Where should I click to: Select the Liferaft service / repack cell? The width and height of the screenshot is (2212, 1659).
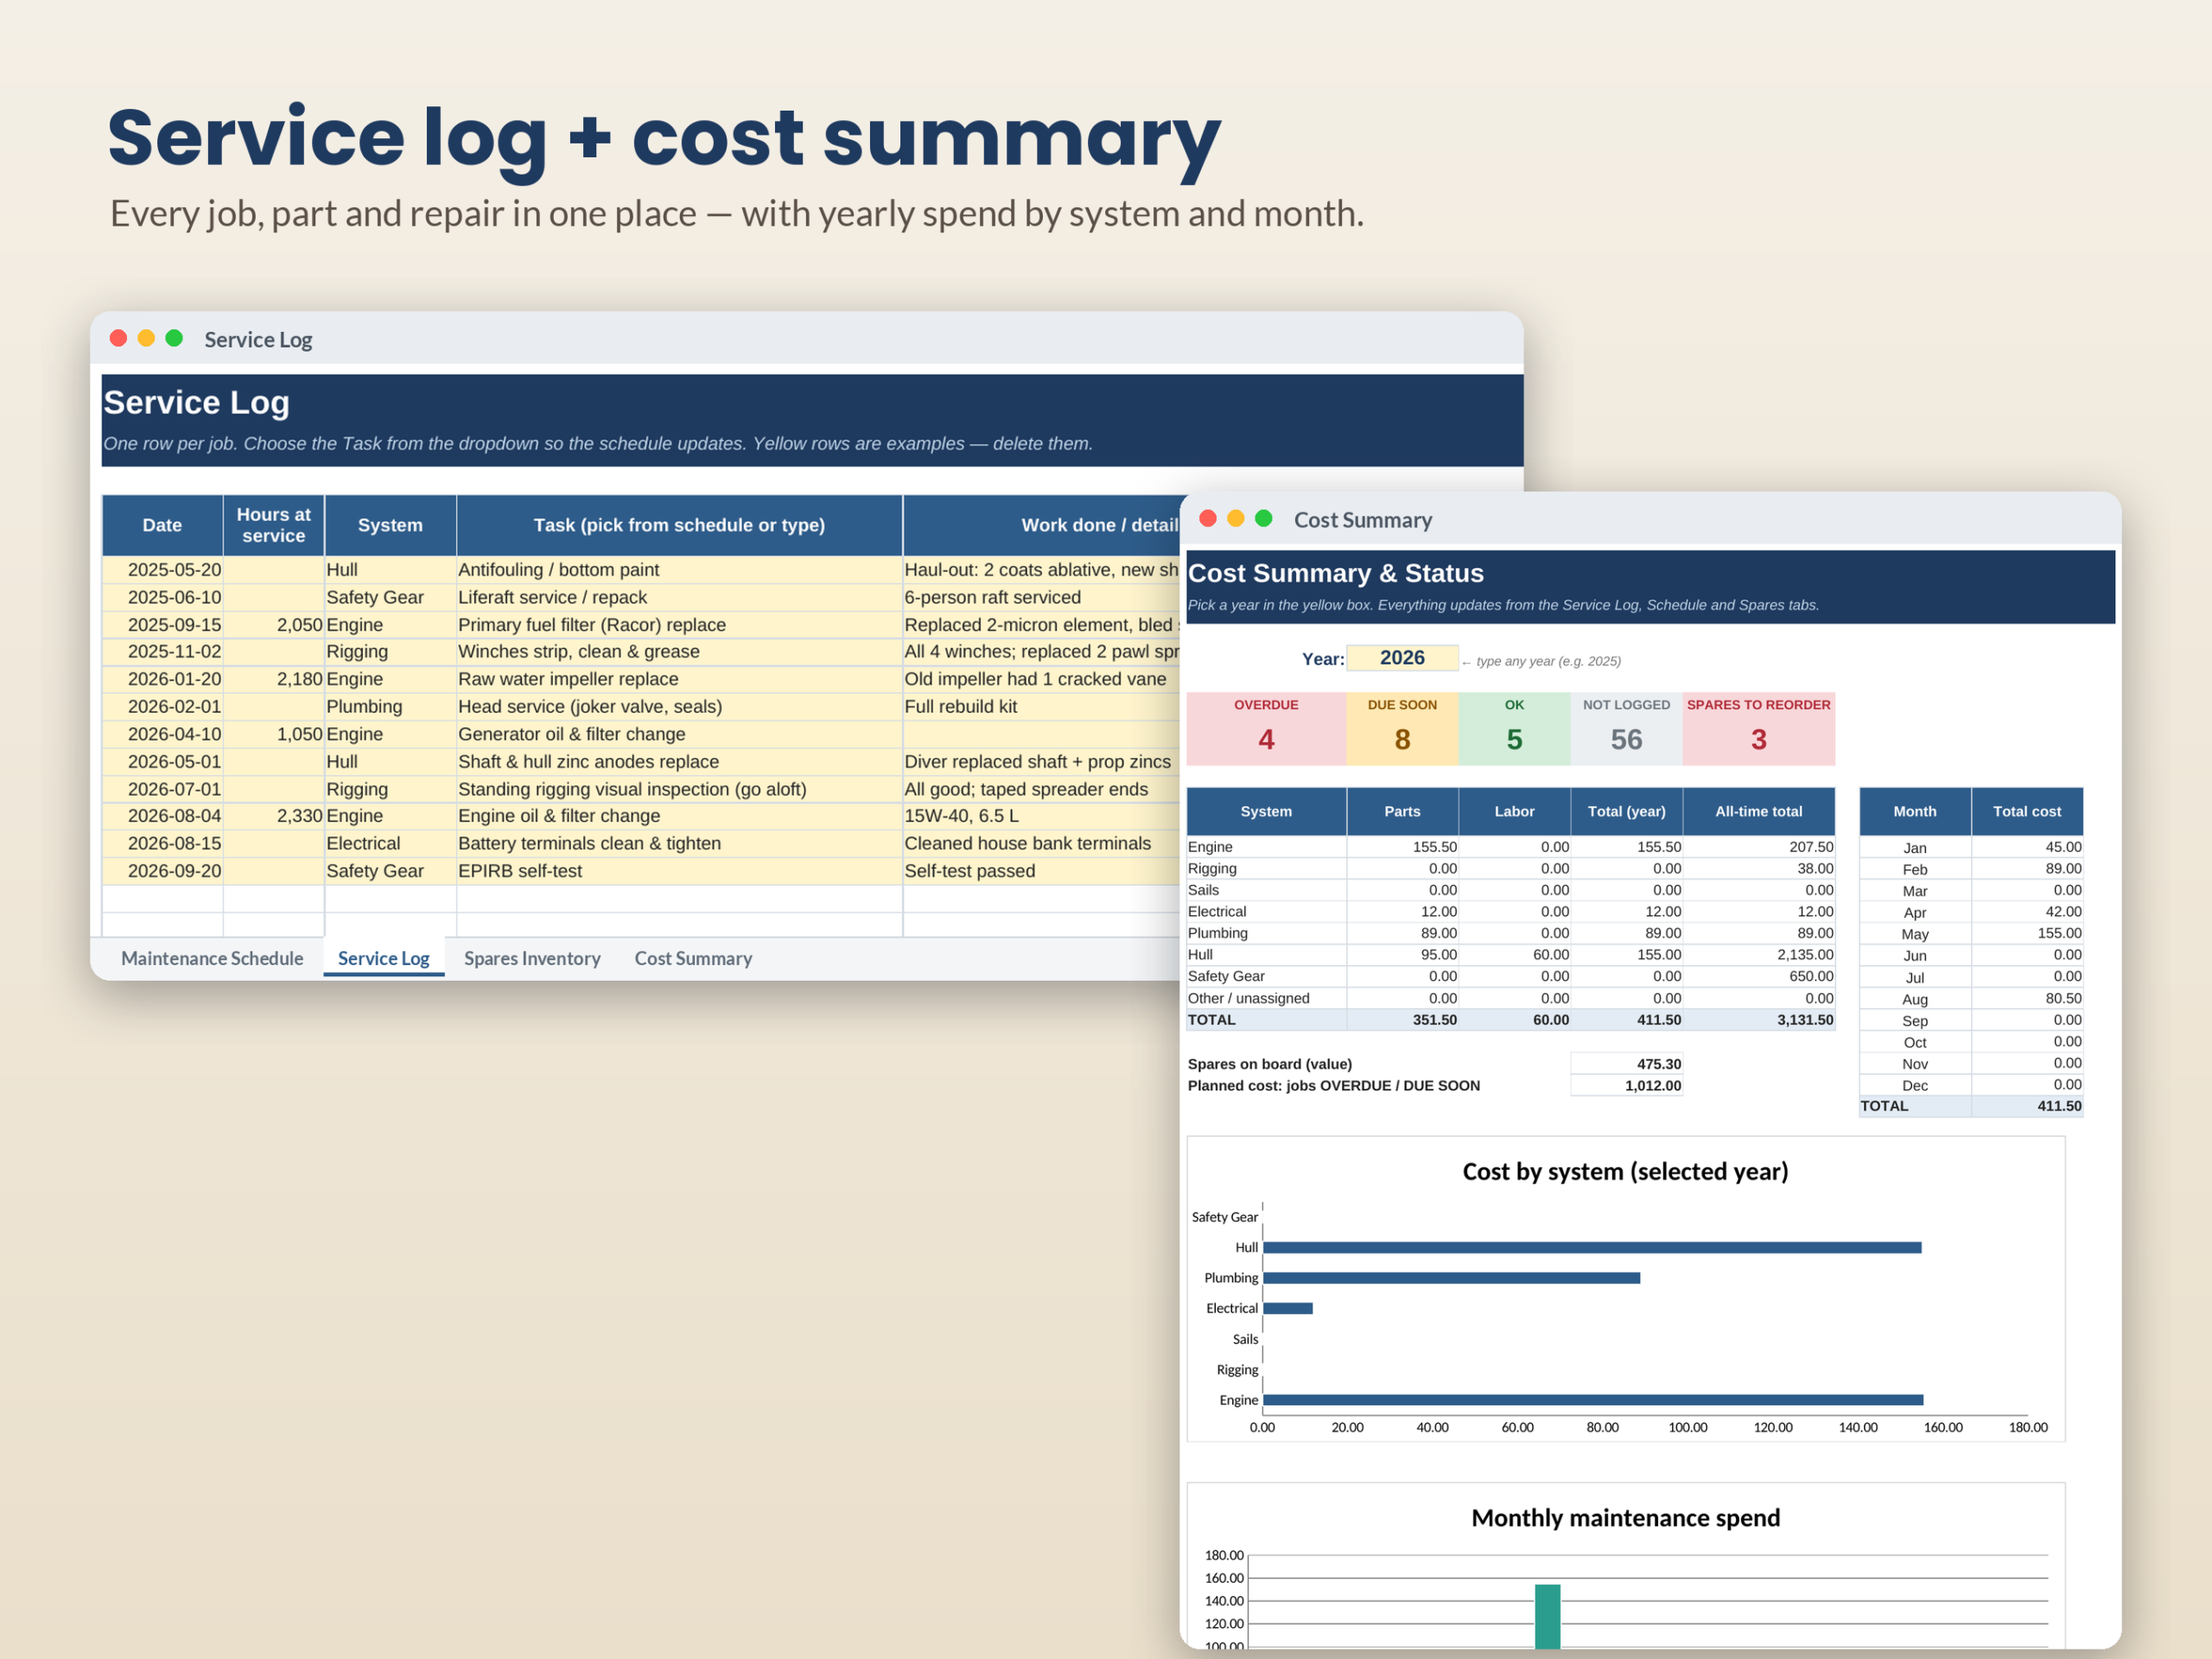(x=679, y=597)
